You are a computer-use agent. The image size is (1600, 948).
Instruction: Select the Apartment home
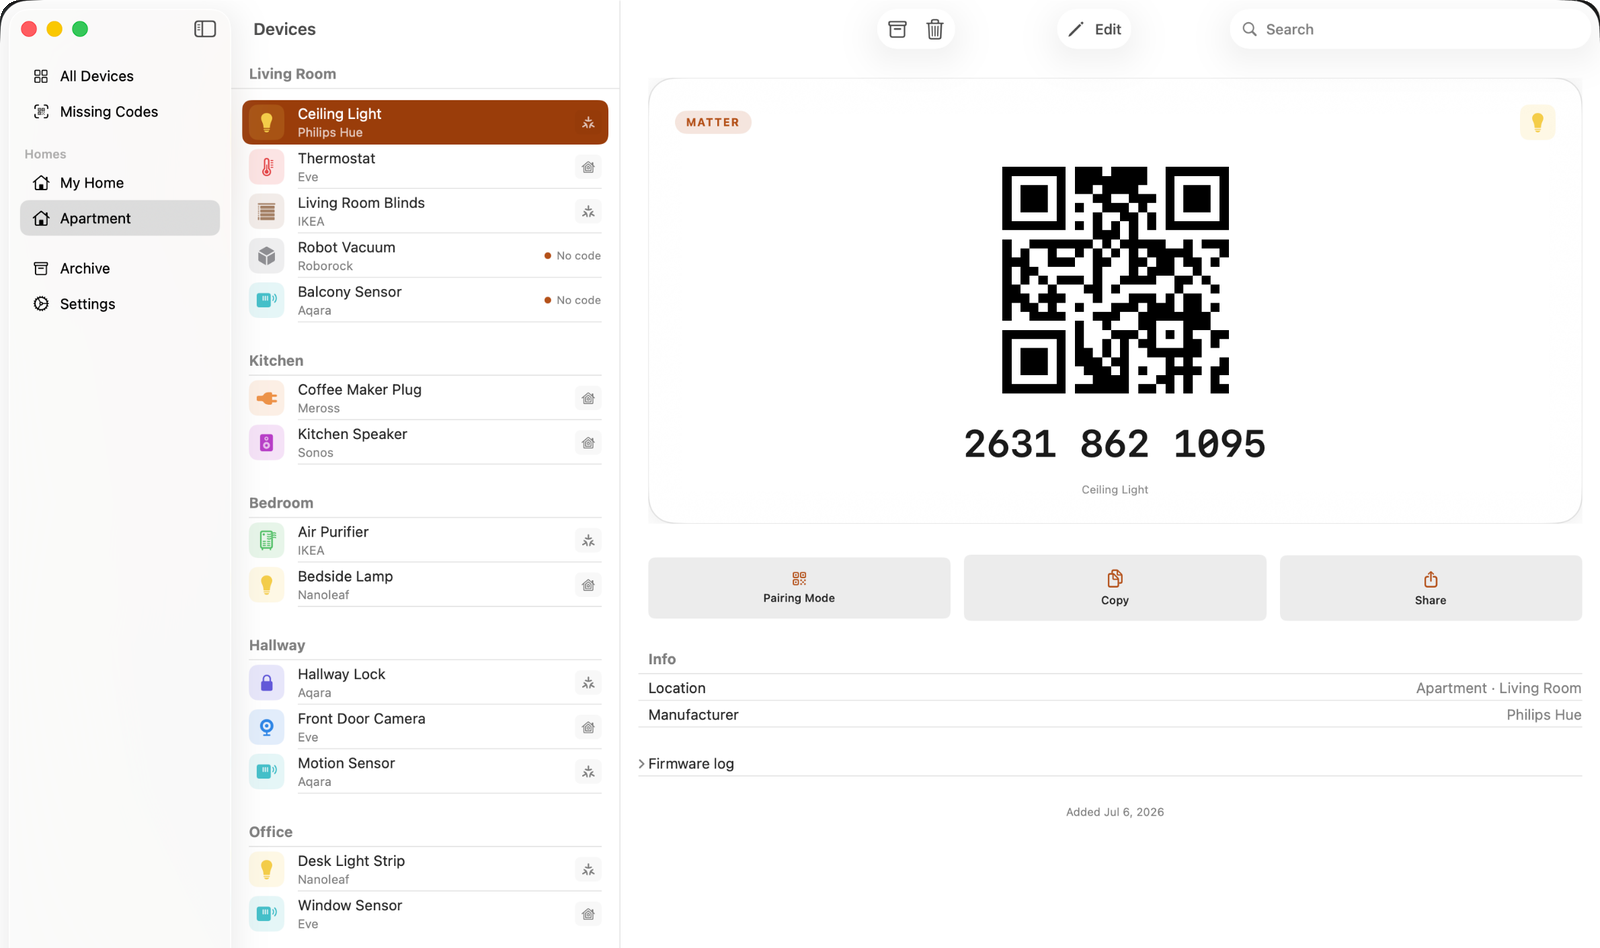point(120,218)
